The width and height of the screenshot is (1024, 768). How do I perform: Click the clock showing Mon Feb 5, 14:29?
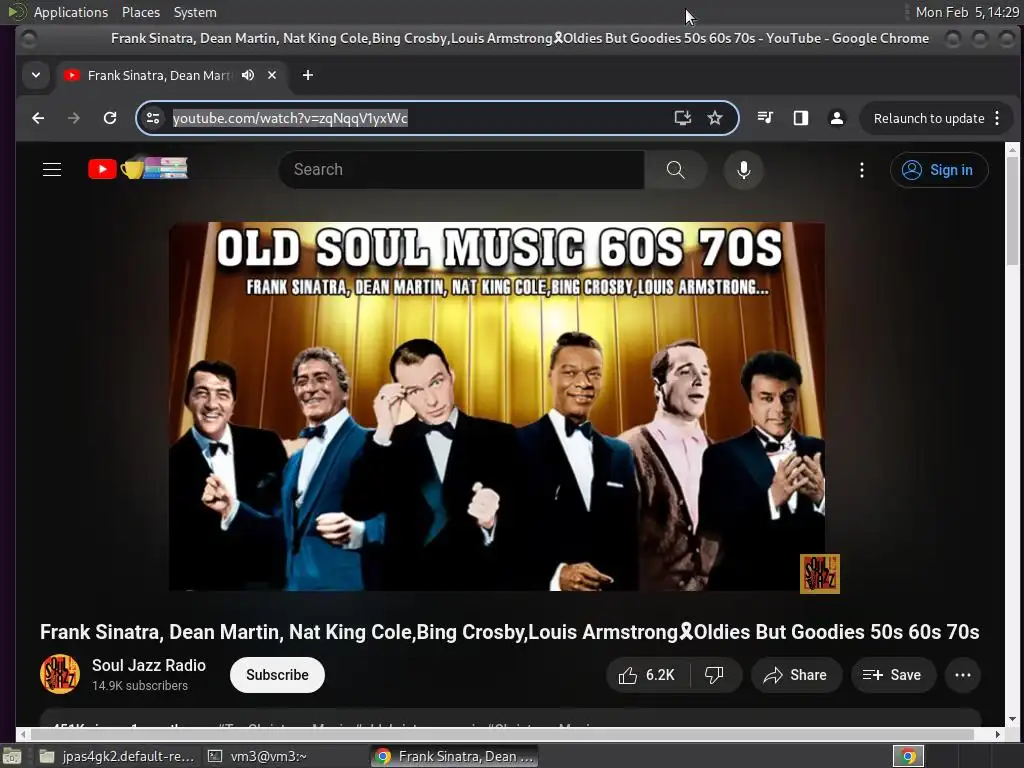pyautogui.click(x=967, y=12)
